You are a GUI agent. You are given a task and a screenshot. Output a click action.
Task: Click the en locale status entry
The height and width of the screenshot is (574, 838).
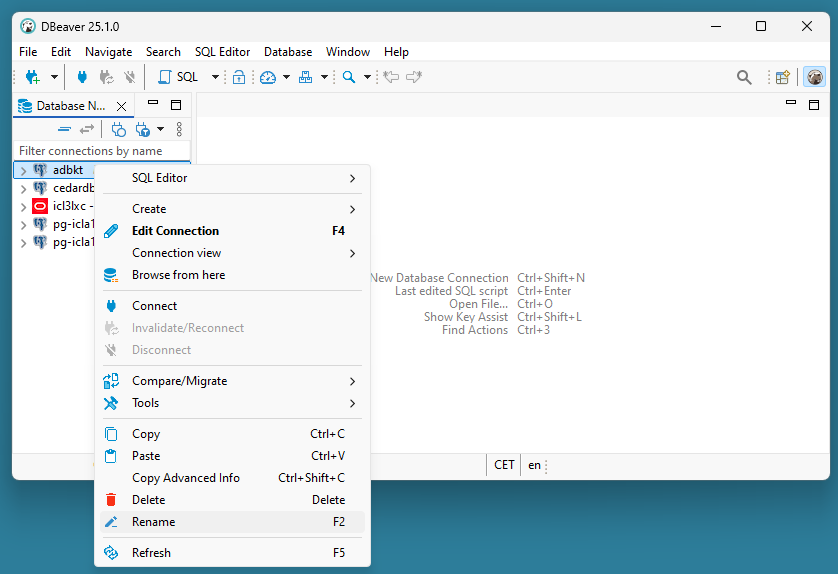pyautogui.click(x=534, y=465)
